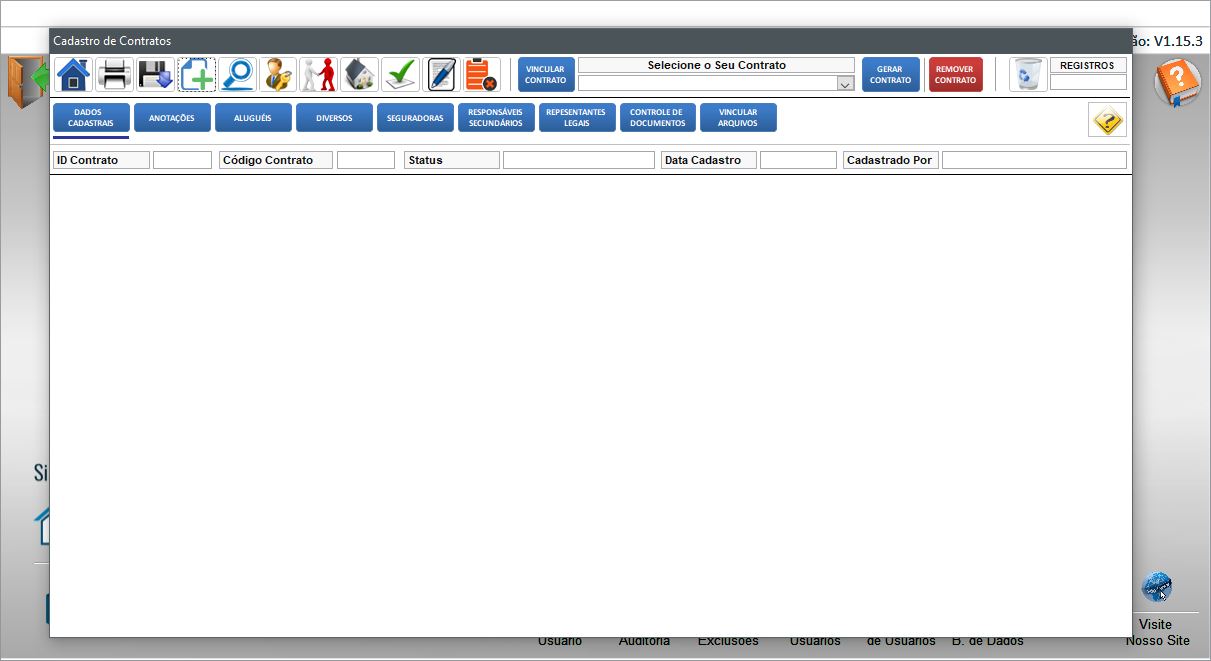Screen dimensions: 1211x661
Task: Add new contract with the plus document icon
Action: pyautogui.click(x=197, y=75)
